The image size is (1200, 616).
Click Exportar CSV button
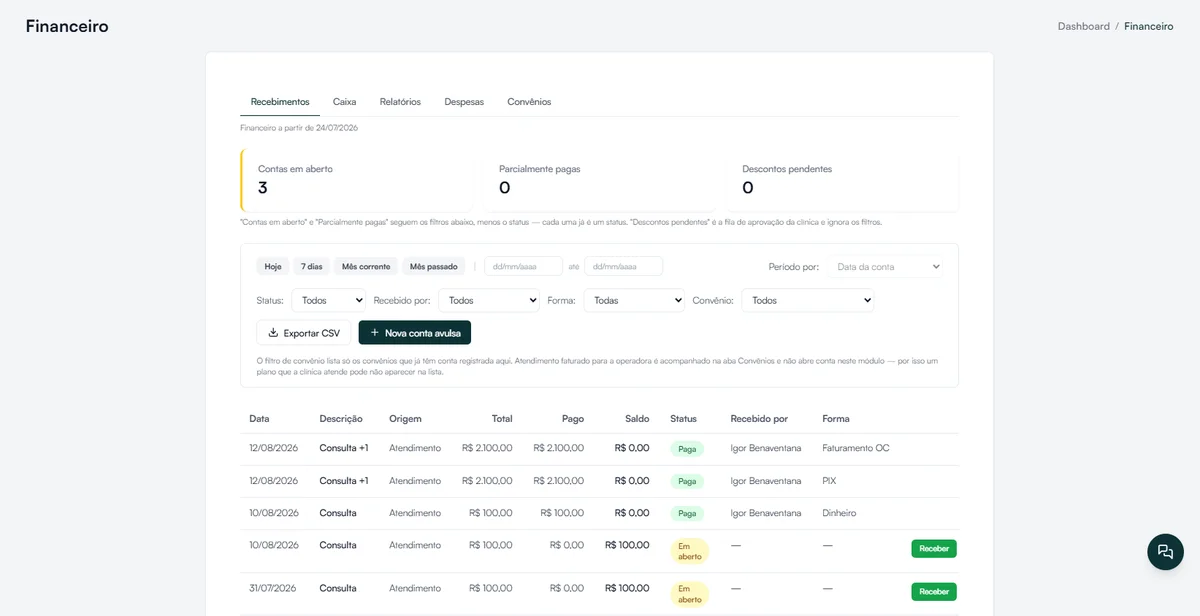[x=304, y=333]
